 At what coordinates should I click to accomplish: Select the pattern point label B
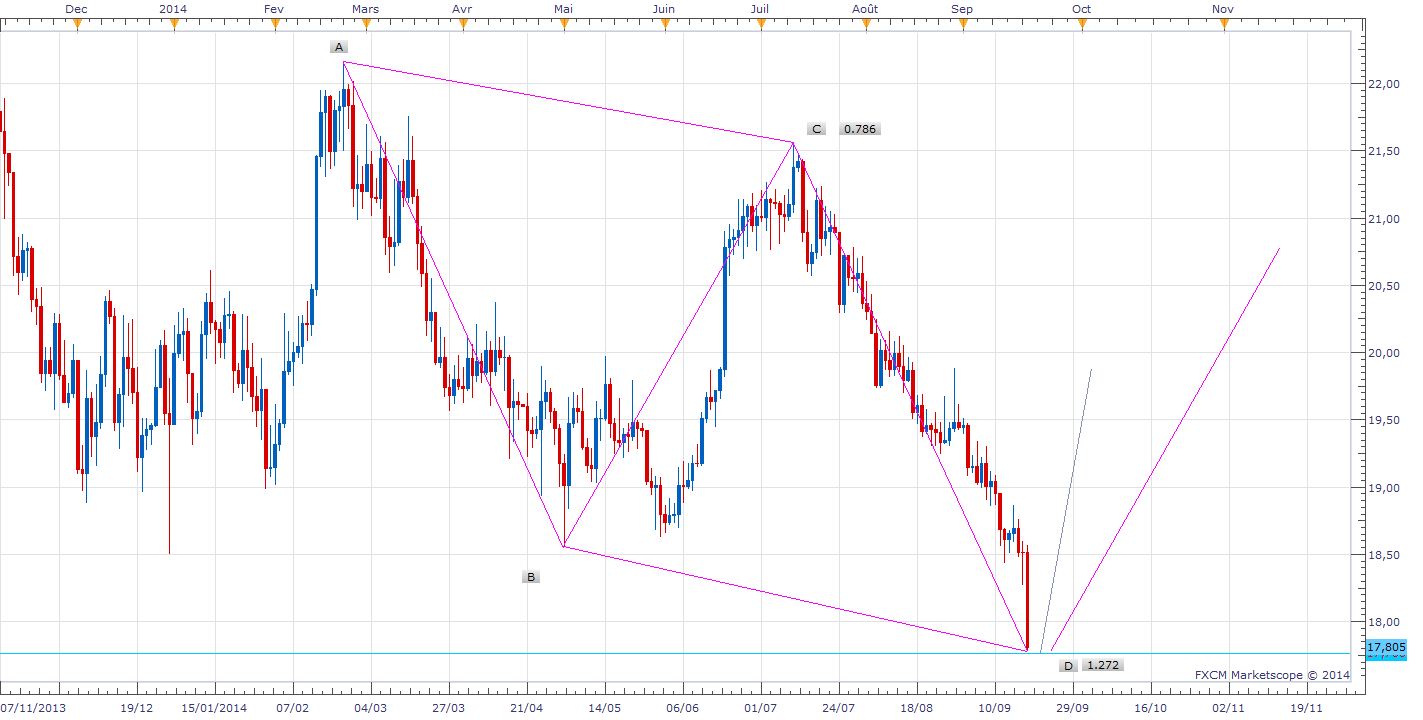click(531, 577)
